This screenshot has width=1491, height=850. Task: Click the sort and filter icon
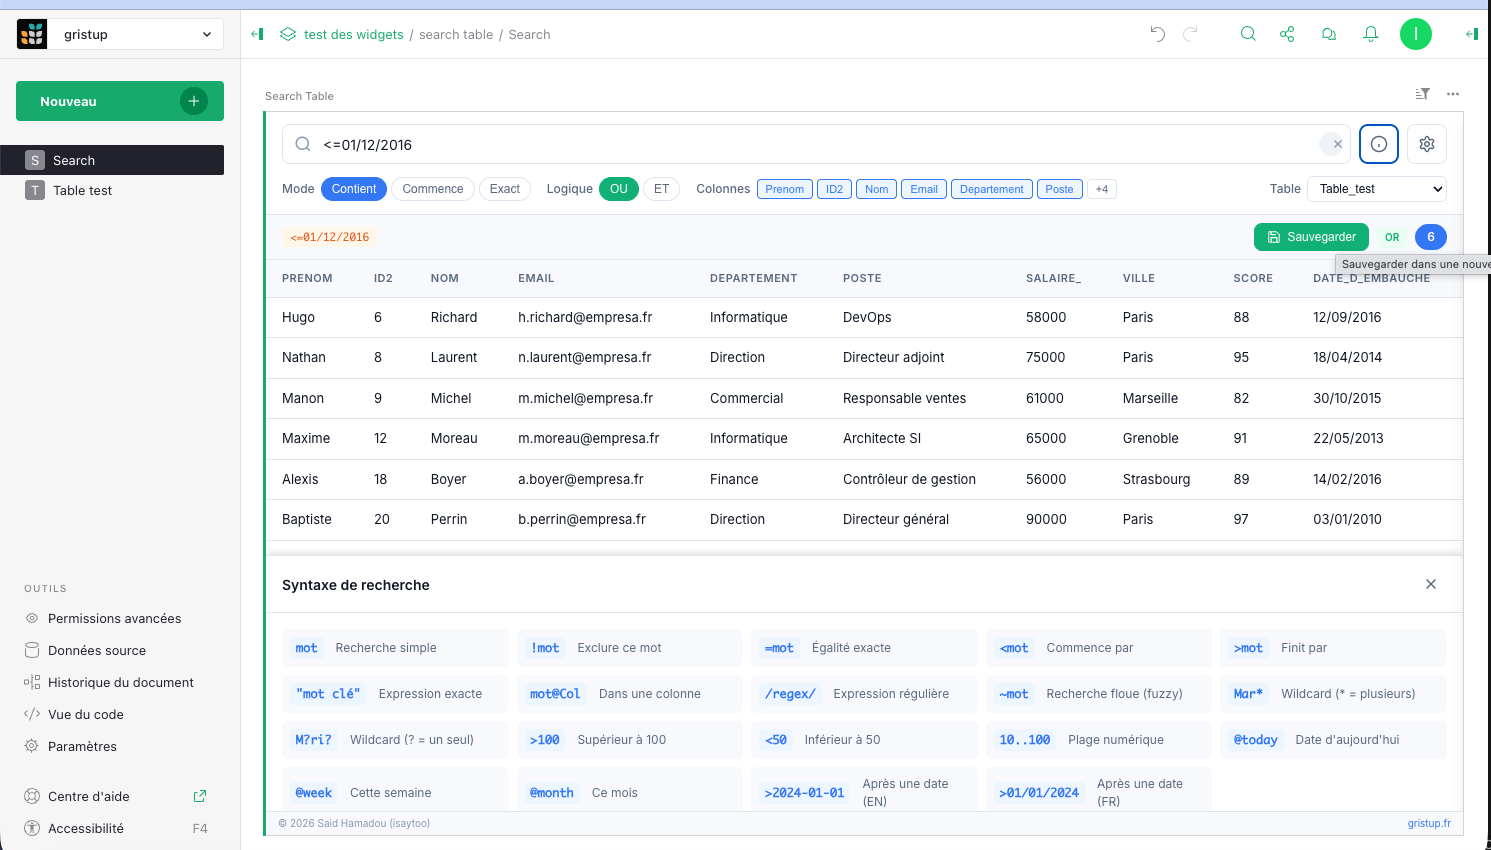coord(1422,94)
